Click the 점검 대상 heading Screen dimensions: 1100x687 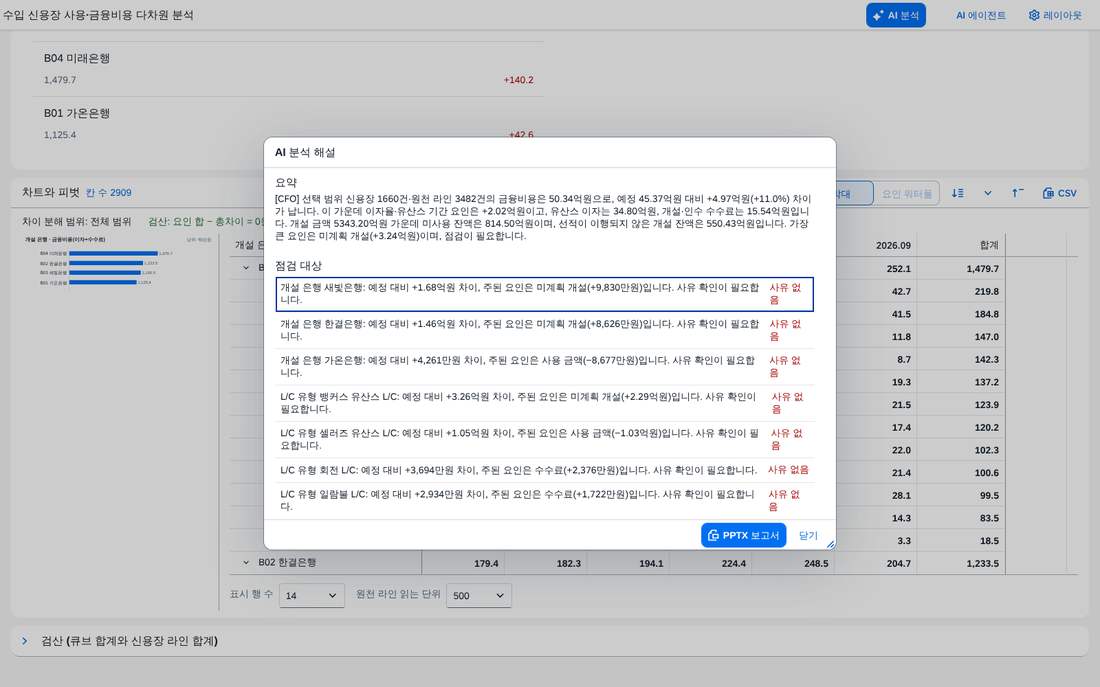298,266
